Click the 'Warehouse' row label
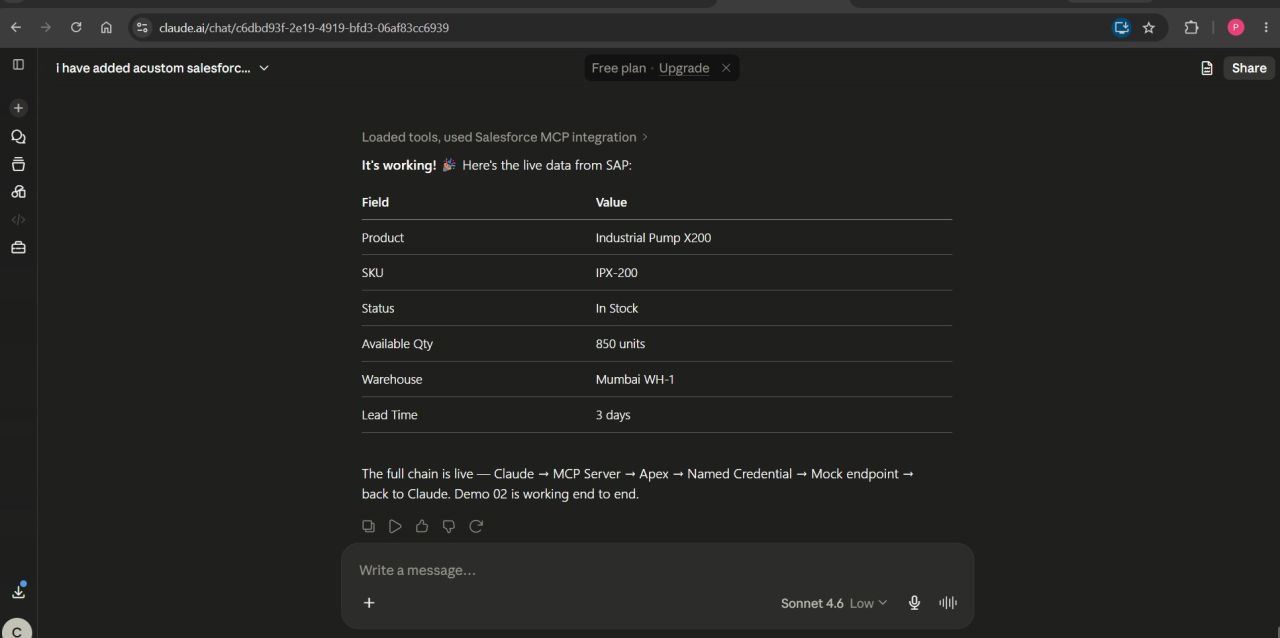Screen dimensions: 1280x638 (392, 379)
